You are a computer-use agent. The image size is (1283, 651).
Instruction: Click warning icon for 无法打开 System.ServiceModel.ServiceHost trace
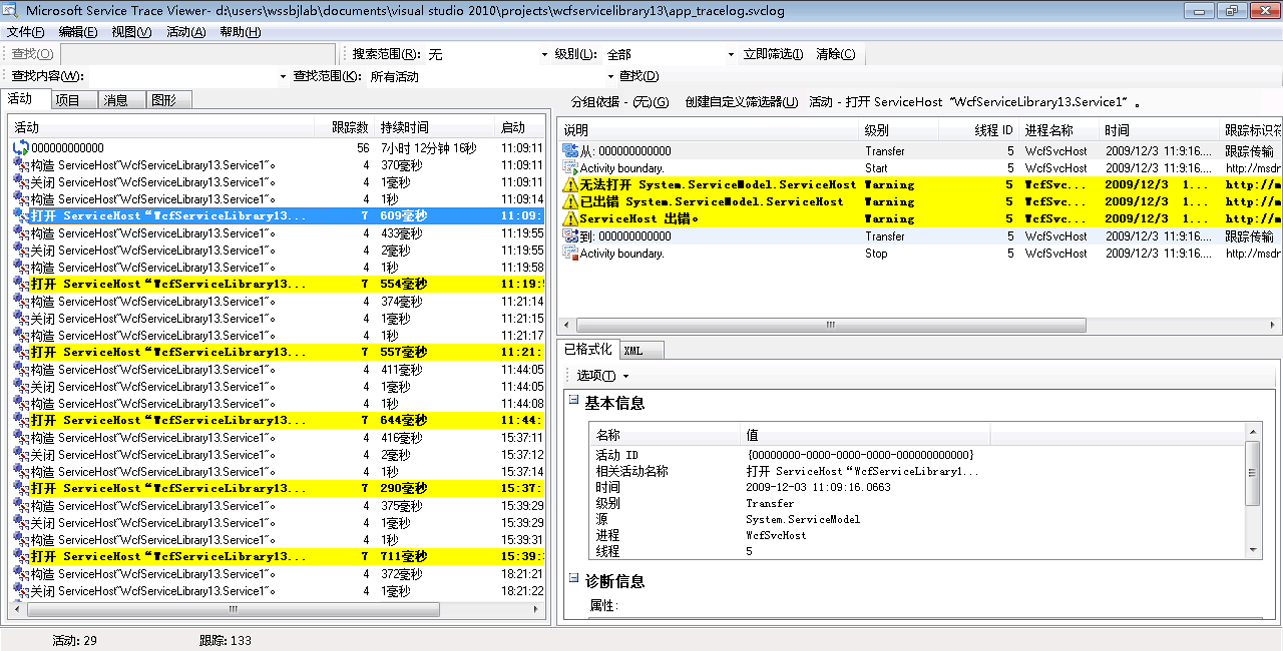570,185
